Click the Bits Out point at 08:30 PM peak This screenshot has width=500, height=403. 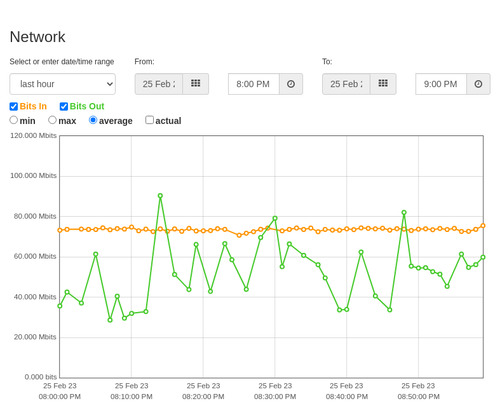[x=275, y=219]
